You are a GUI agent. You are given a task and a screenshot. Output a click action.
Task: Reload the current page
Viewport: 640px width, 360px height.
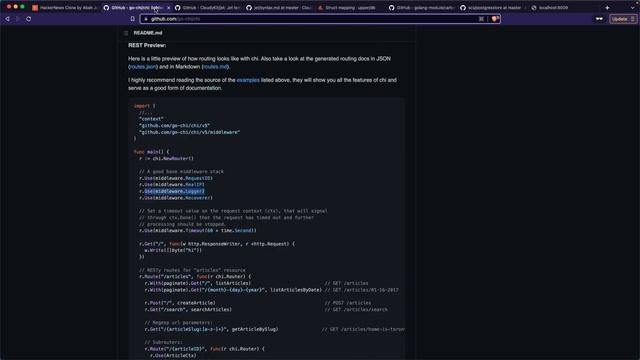click(x=29, y=19)
